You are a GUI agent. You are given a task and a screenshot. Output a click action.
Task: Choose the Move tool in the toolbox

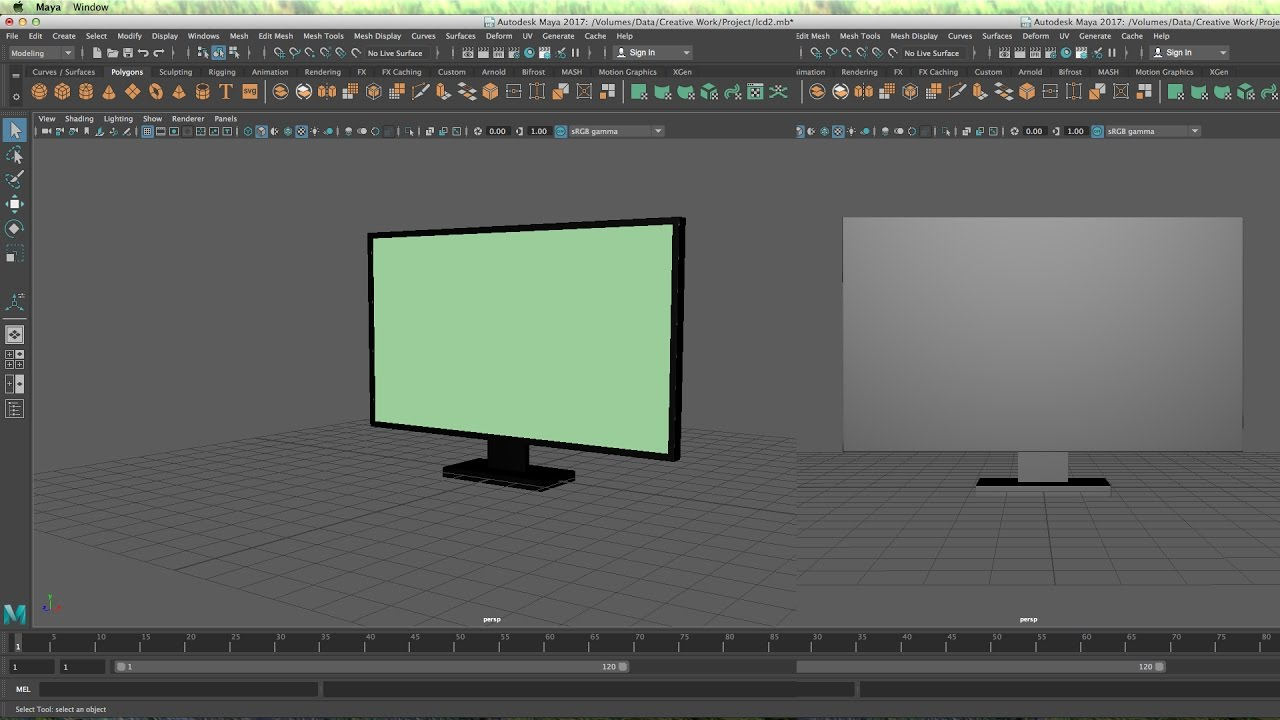tap(15, 204)
